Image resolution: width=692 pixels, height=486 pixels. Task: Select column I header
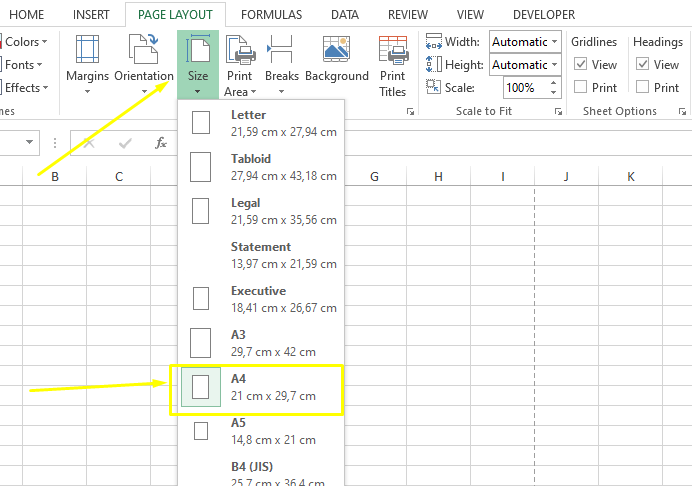[x=503, y=177]
